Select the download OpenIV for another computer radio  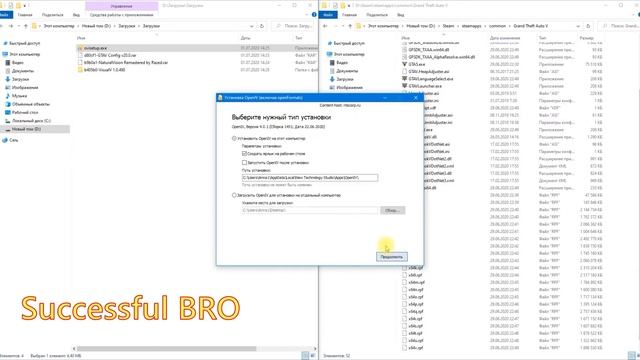[234, 195]
